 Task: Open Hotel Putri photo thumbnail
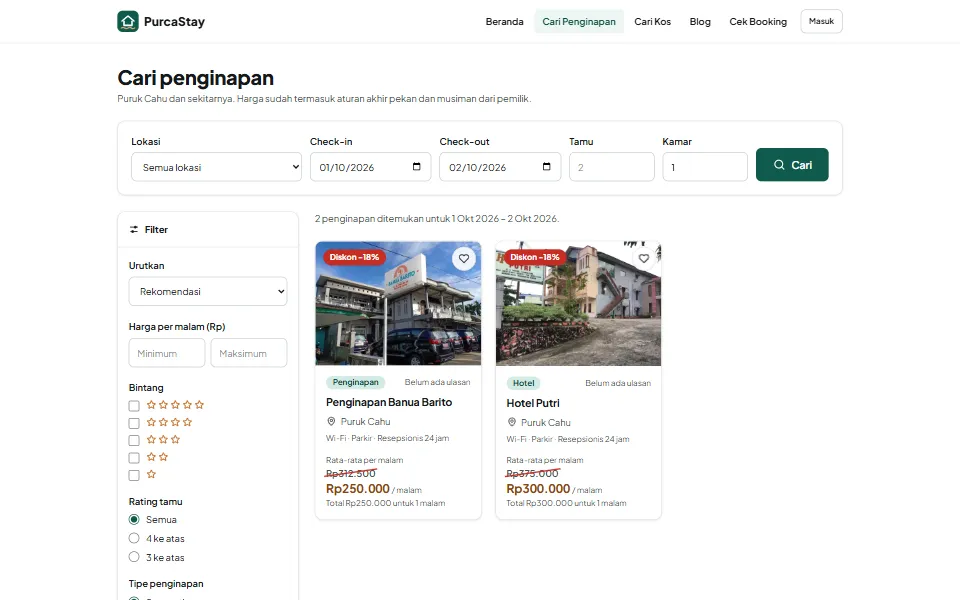(x=579, y=304)
